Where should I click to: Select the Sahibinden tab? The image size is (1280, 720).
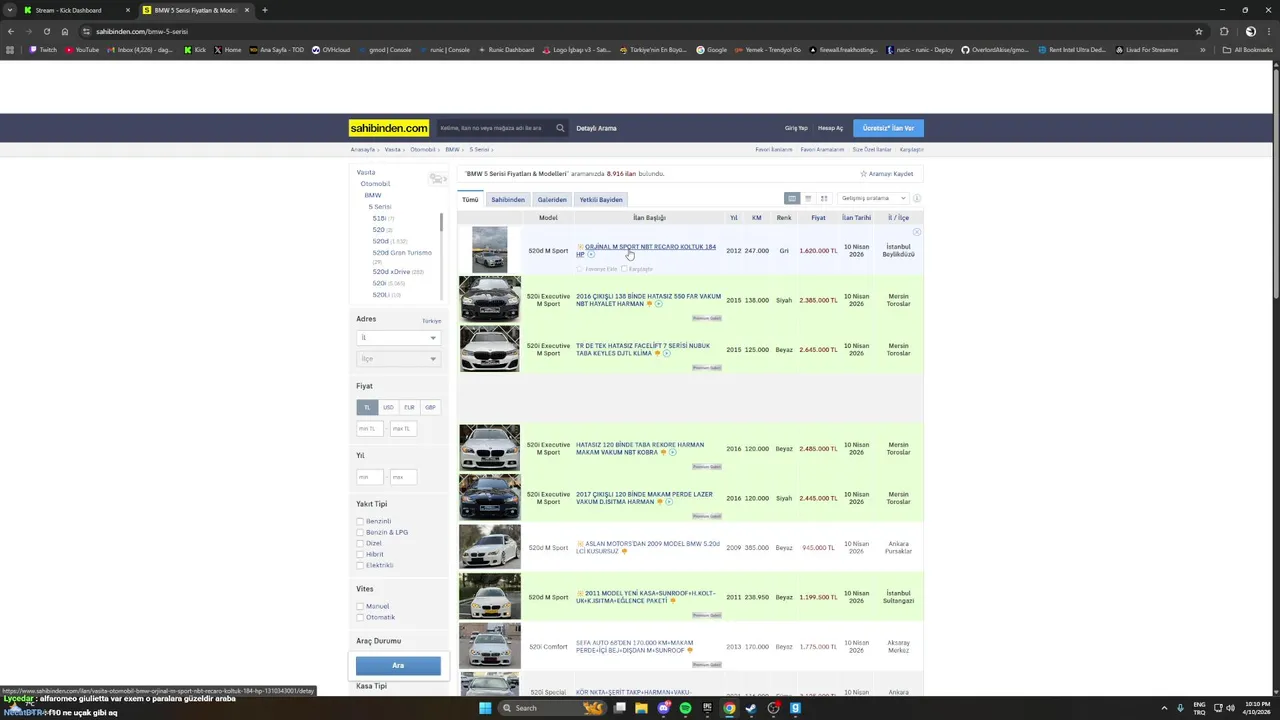click(x=508, y=199)
